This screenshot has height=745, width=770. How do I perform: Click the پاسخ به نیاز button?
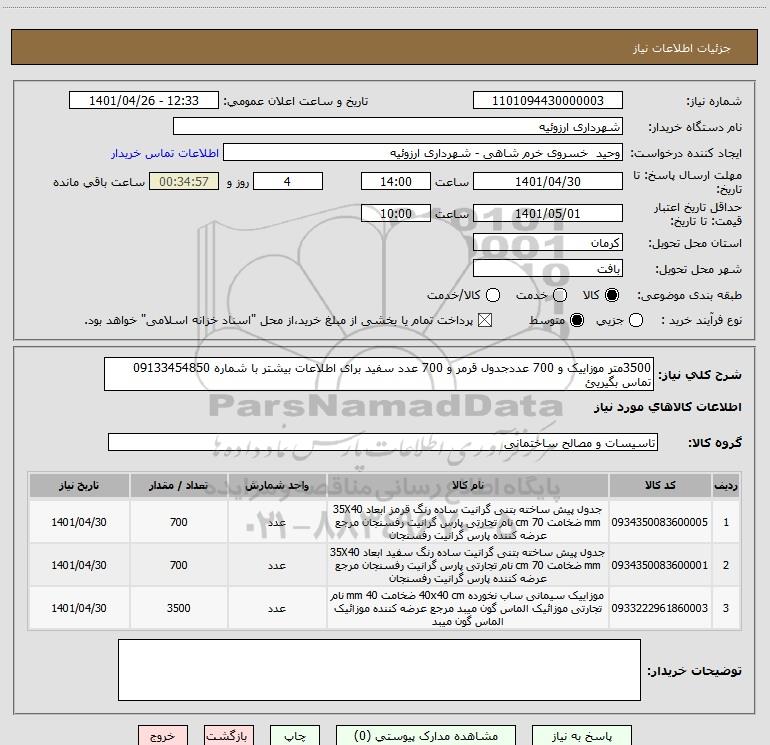tap(581, 736)
